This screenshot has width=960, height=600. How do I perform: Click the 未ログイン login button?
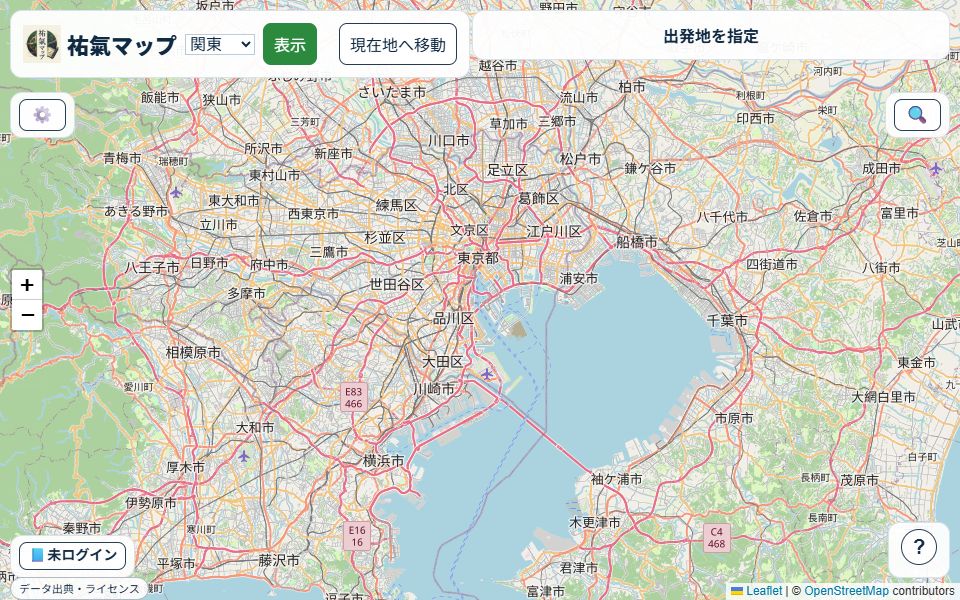(73, 555)
